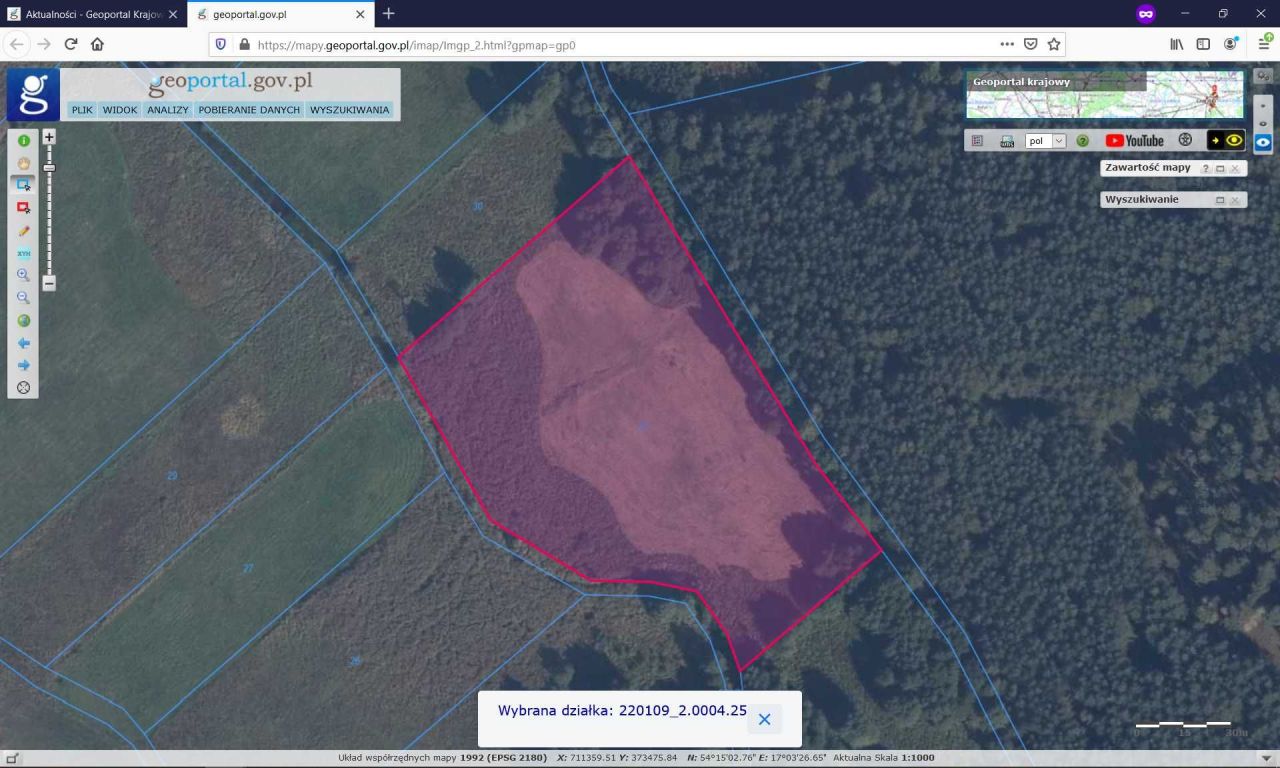Open the WYSZUKIWANIA menu
Viewport: 1280px width, 768px height.
click(x=350, y=110)
